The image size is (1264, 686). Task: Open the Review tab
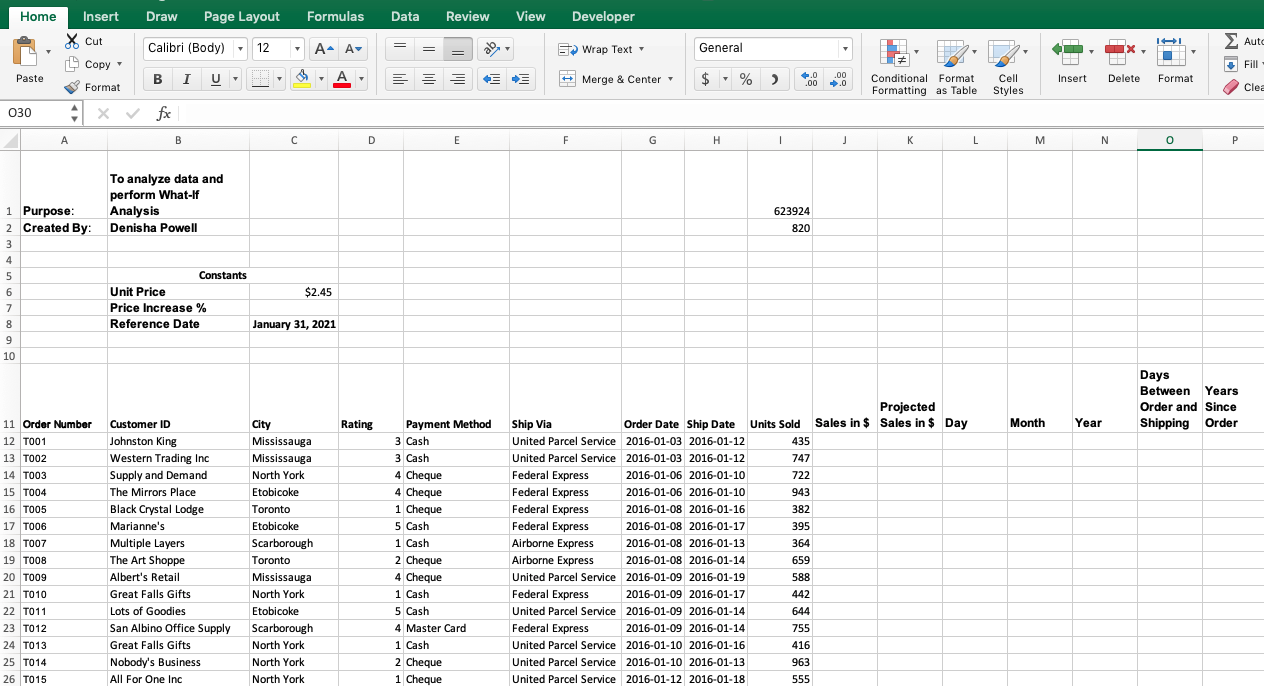click(467, 16)
